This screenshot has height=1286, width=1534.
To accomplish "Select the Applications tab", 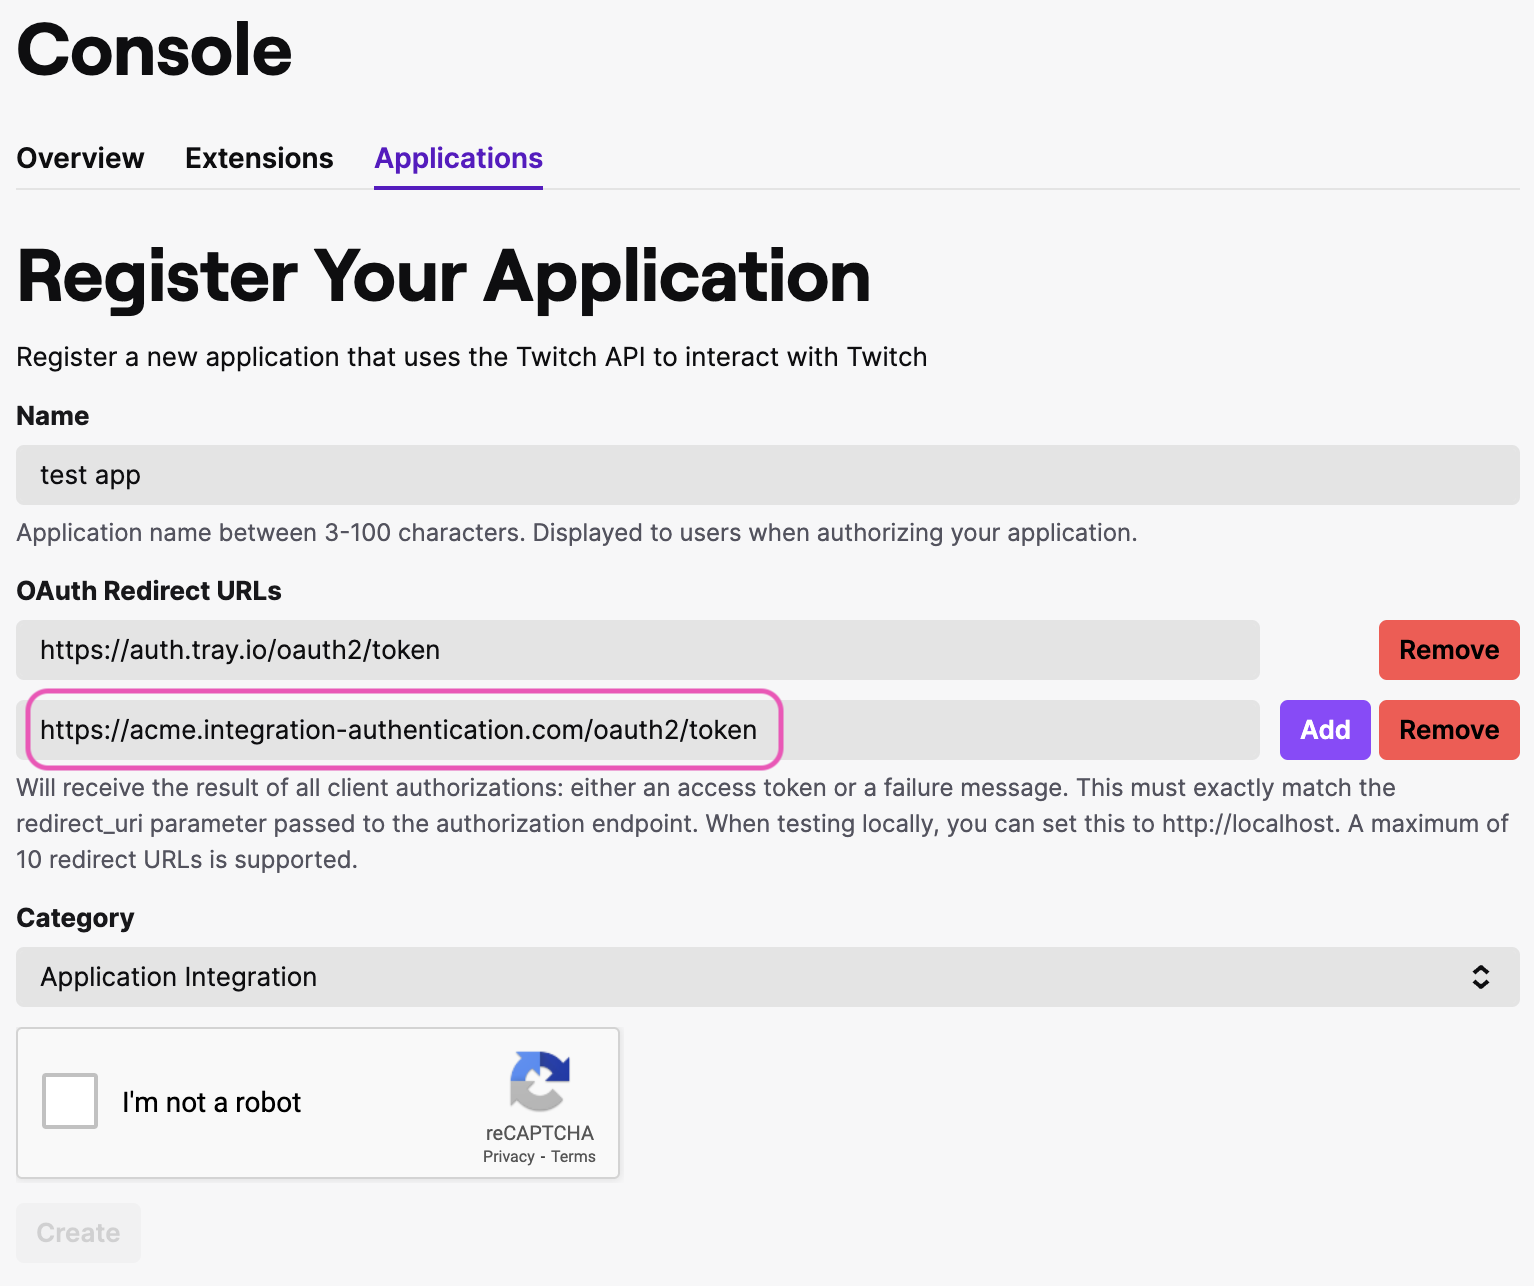I will point(458,158).
